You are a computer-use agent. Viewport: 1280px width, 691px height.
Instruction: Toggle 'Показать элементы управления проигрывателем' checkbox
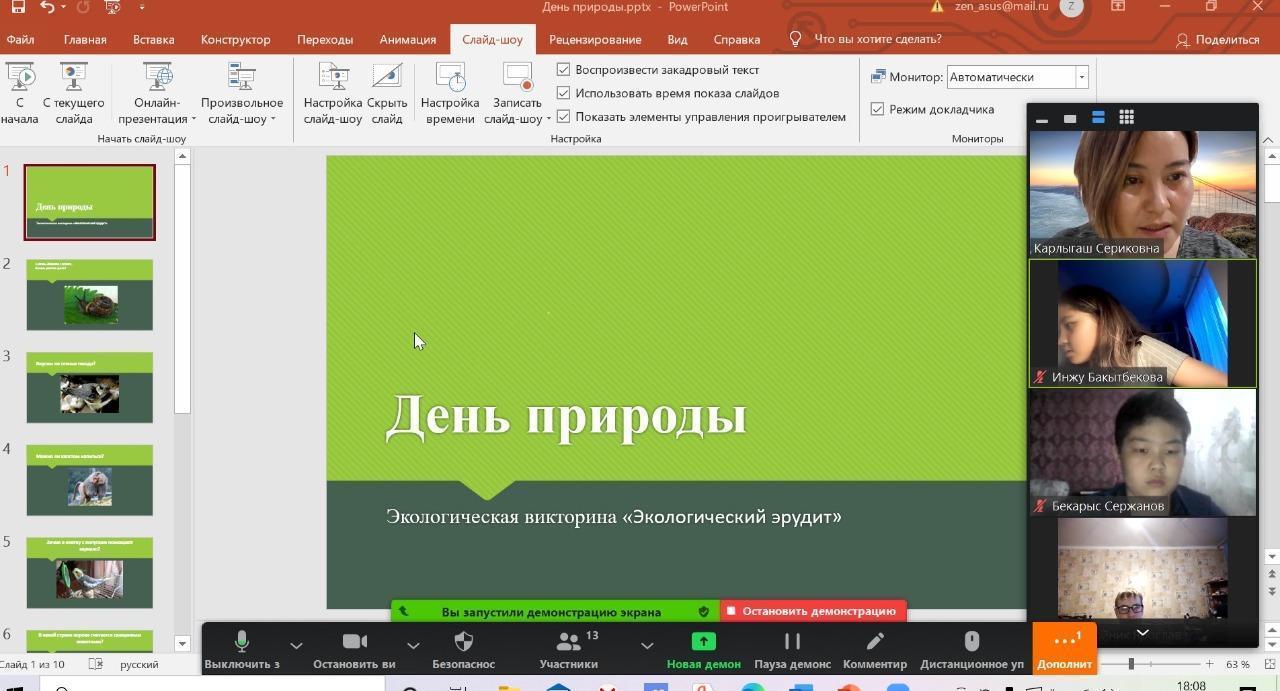pos(564,116)
